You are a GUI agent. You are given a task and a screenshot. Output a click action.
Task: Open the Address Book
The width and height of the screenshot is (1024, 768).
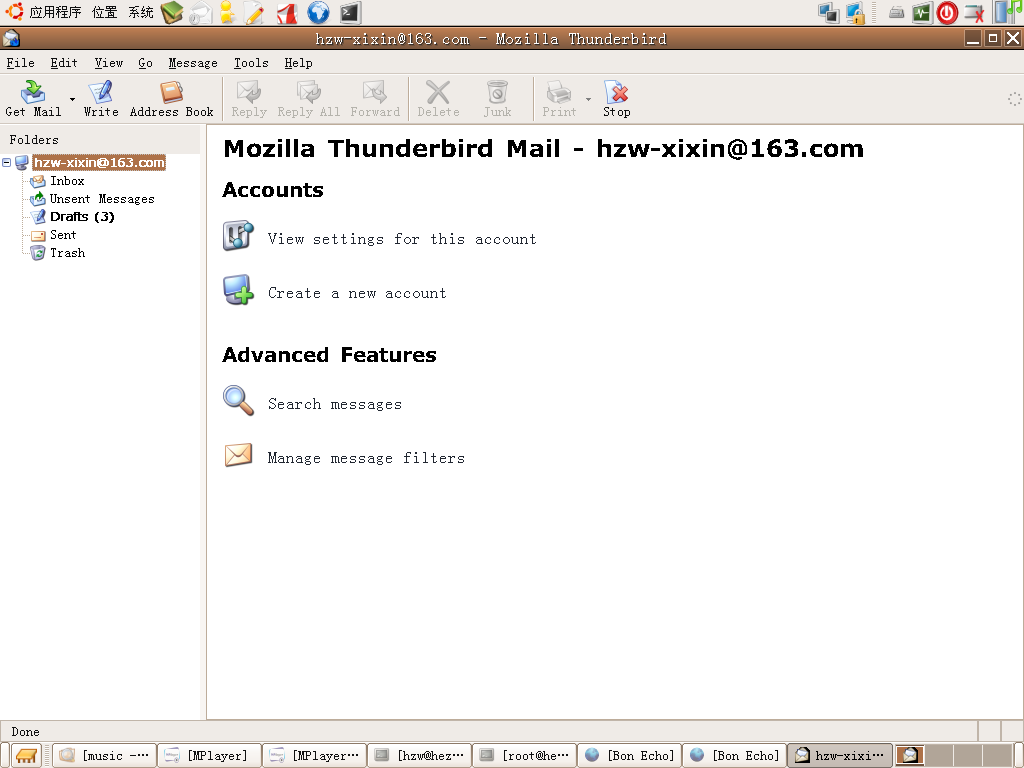coord(171,99)
